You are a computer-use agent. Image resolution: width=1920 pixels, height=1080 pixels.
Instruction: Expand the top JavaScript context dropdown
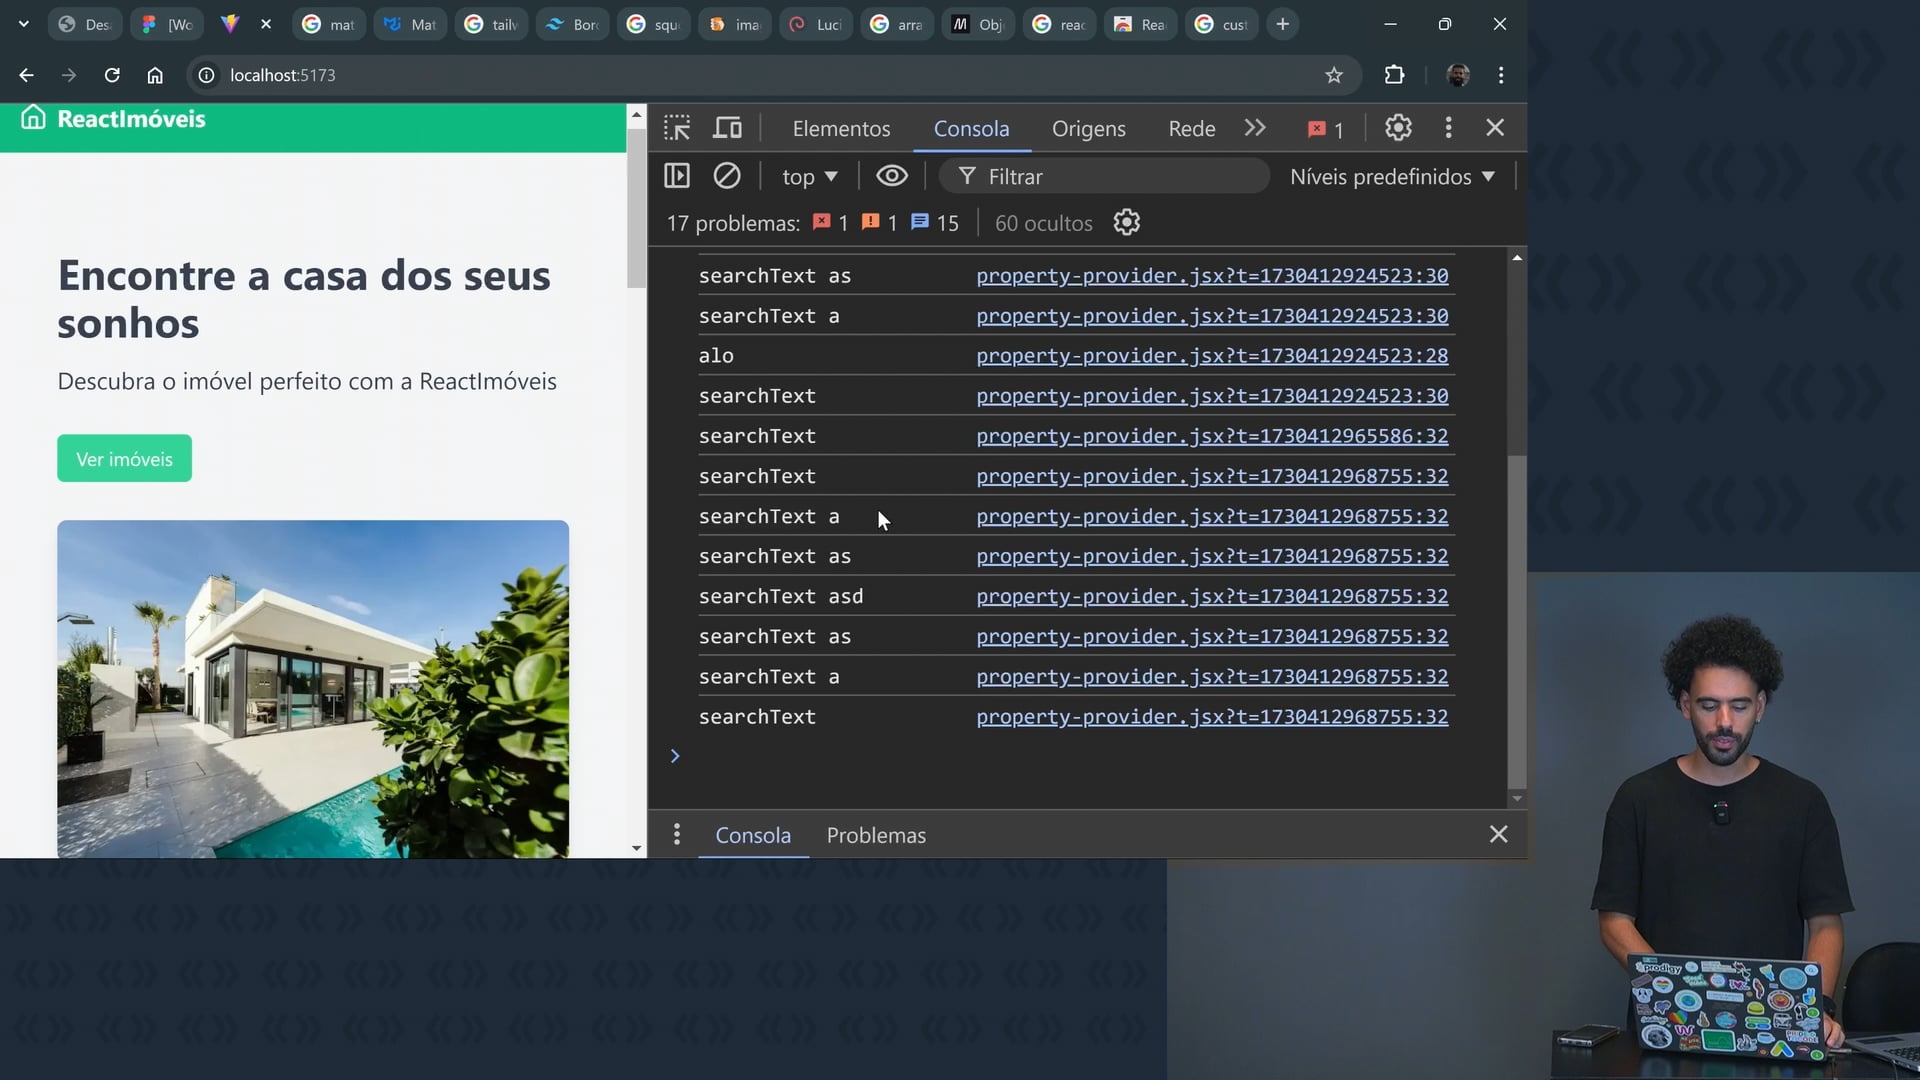click(x=809, y=177)
